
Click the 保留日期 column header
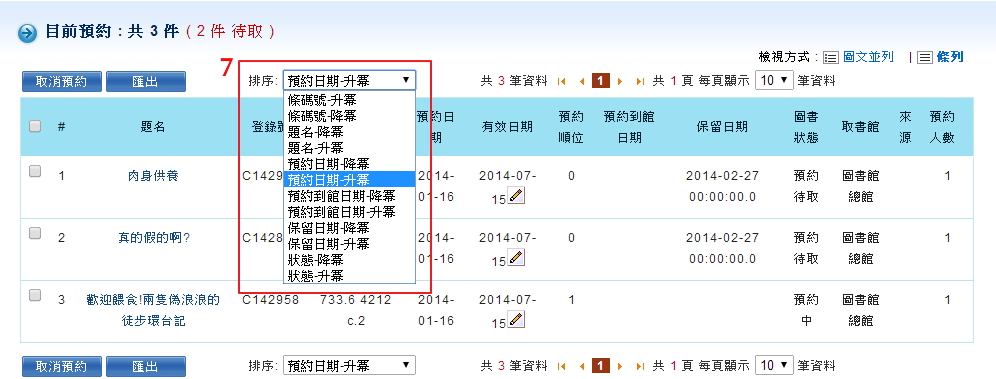click(x=722, y=126)
